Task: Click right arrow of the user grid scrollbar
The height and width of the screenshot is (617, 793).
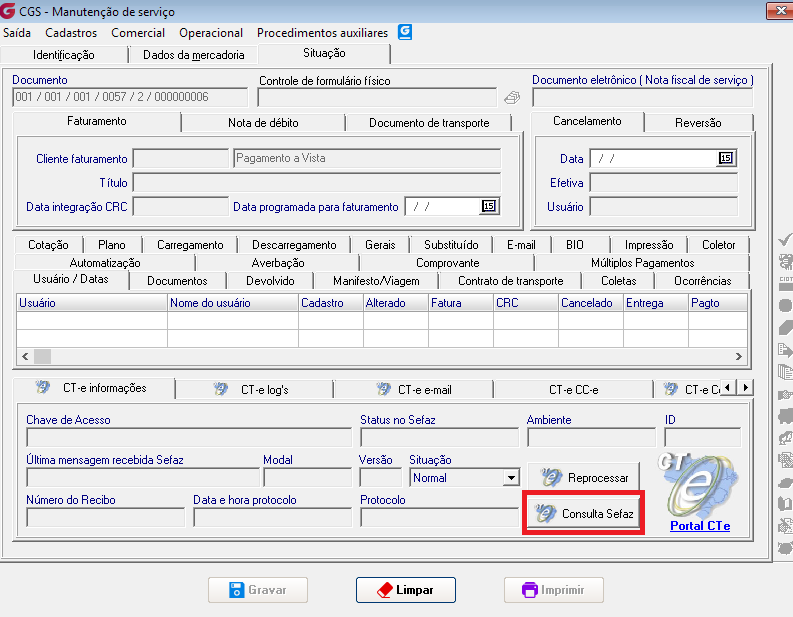Action: tap(739, 357)
